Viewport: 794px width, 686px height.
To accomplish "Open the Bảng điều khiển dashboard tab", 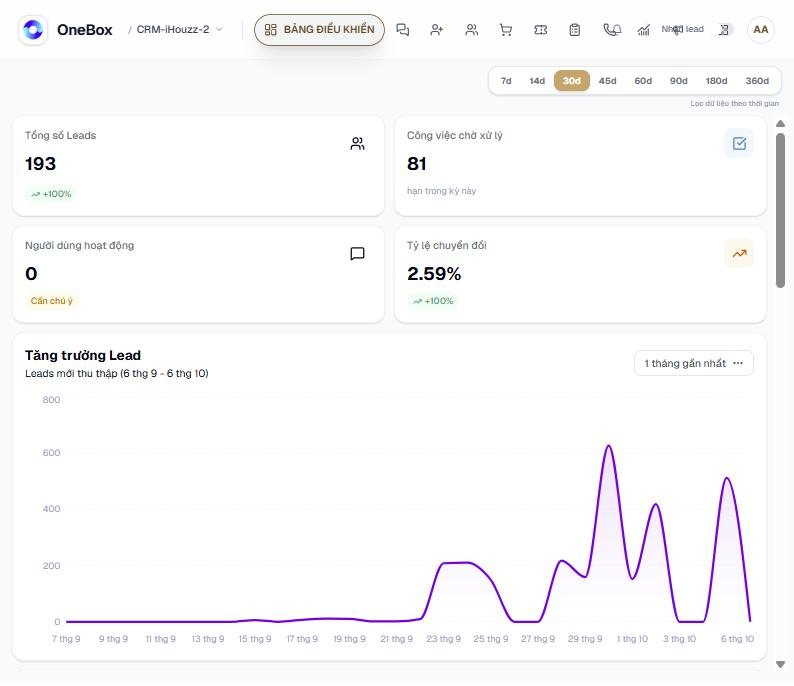I will [x=319, y=30].
